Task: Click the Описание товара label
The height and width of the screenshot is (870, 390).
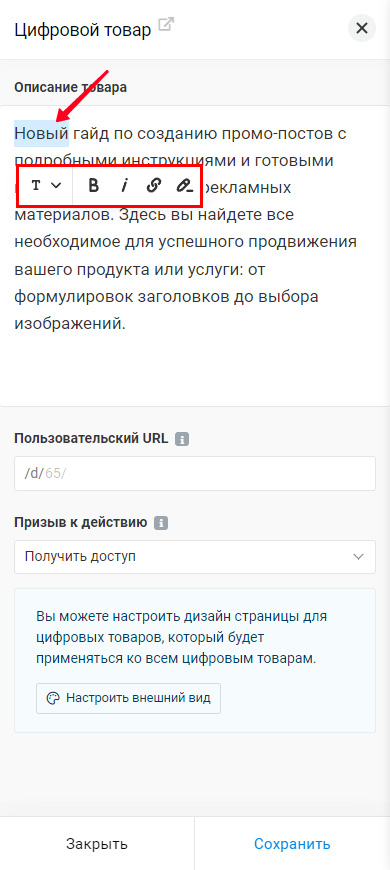Action: [x=70, y=87]
